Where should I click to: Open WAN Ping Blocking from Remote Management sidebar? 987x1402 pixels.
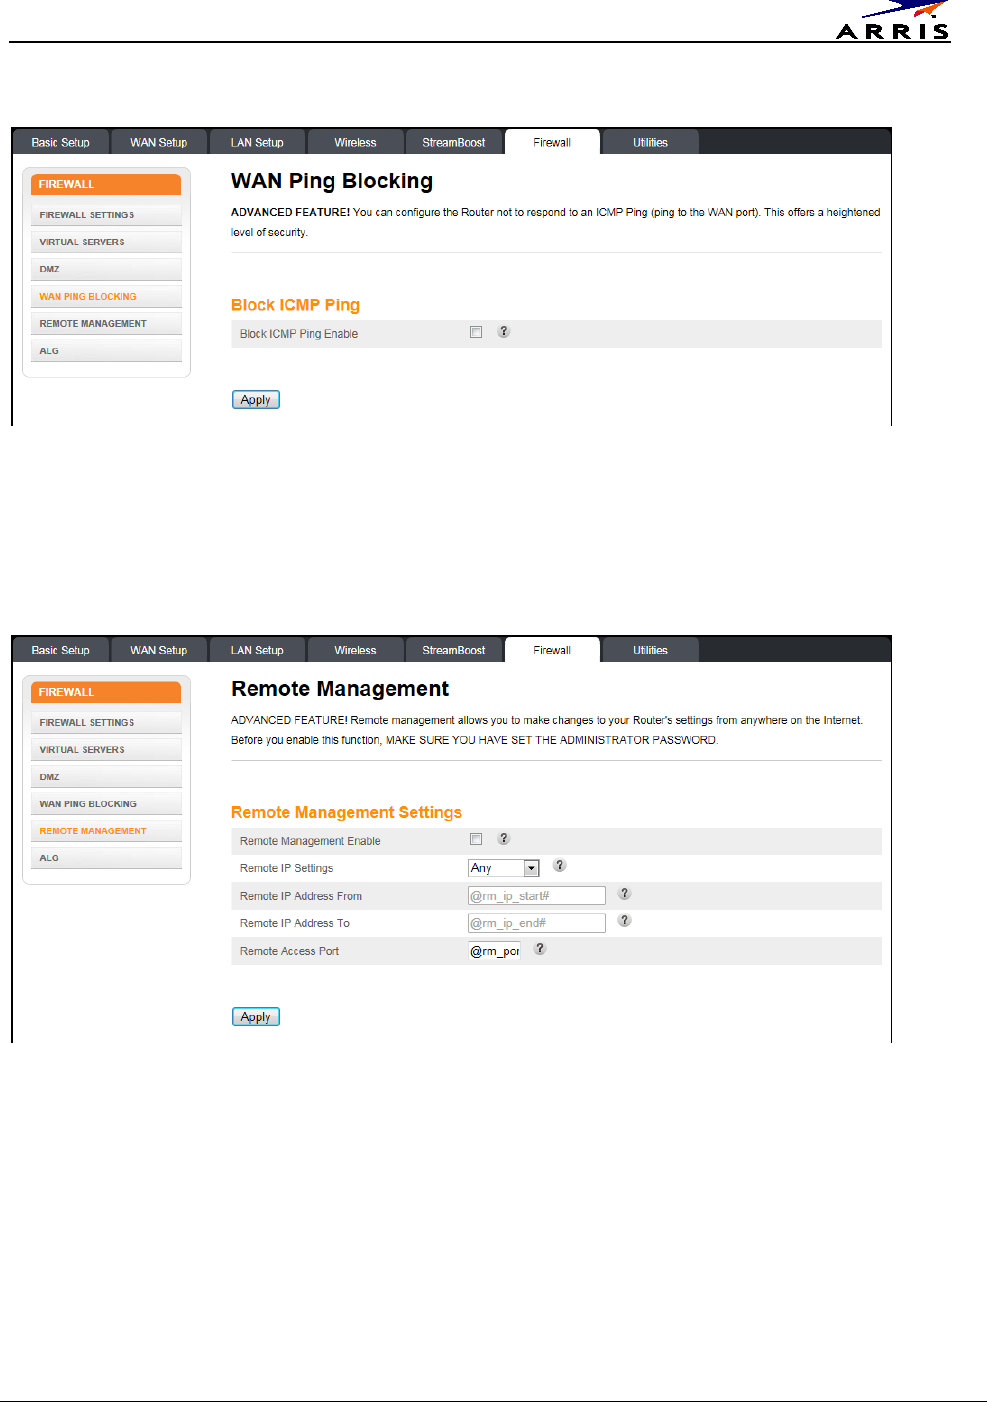[x=106, y=803]
